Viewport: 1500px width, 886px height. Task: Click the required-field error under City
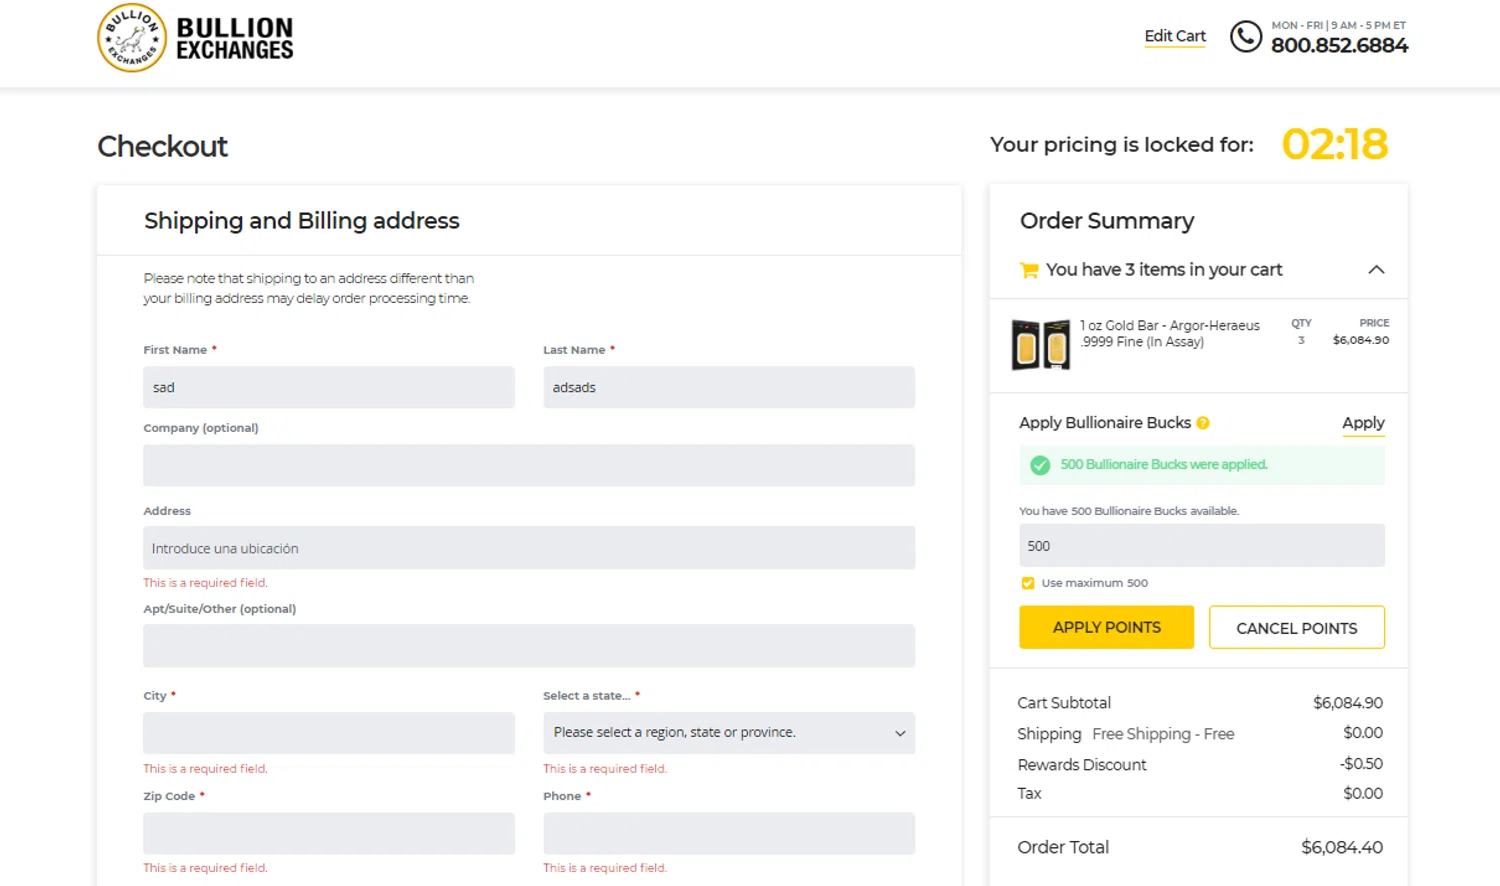pyautogui.click(x=205, y=769)
